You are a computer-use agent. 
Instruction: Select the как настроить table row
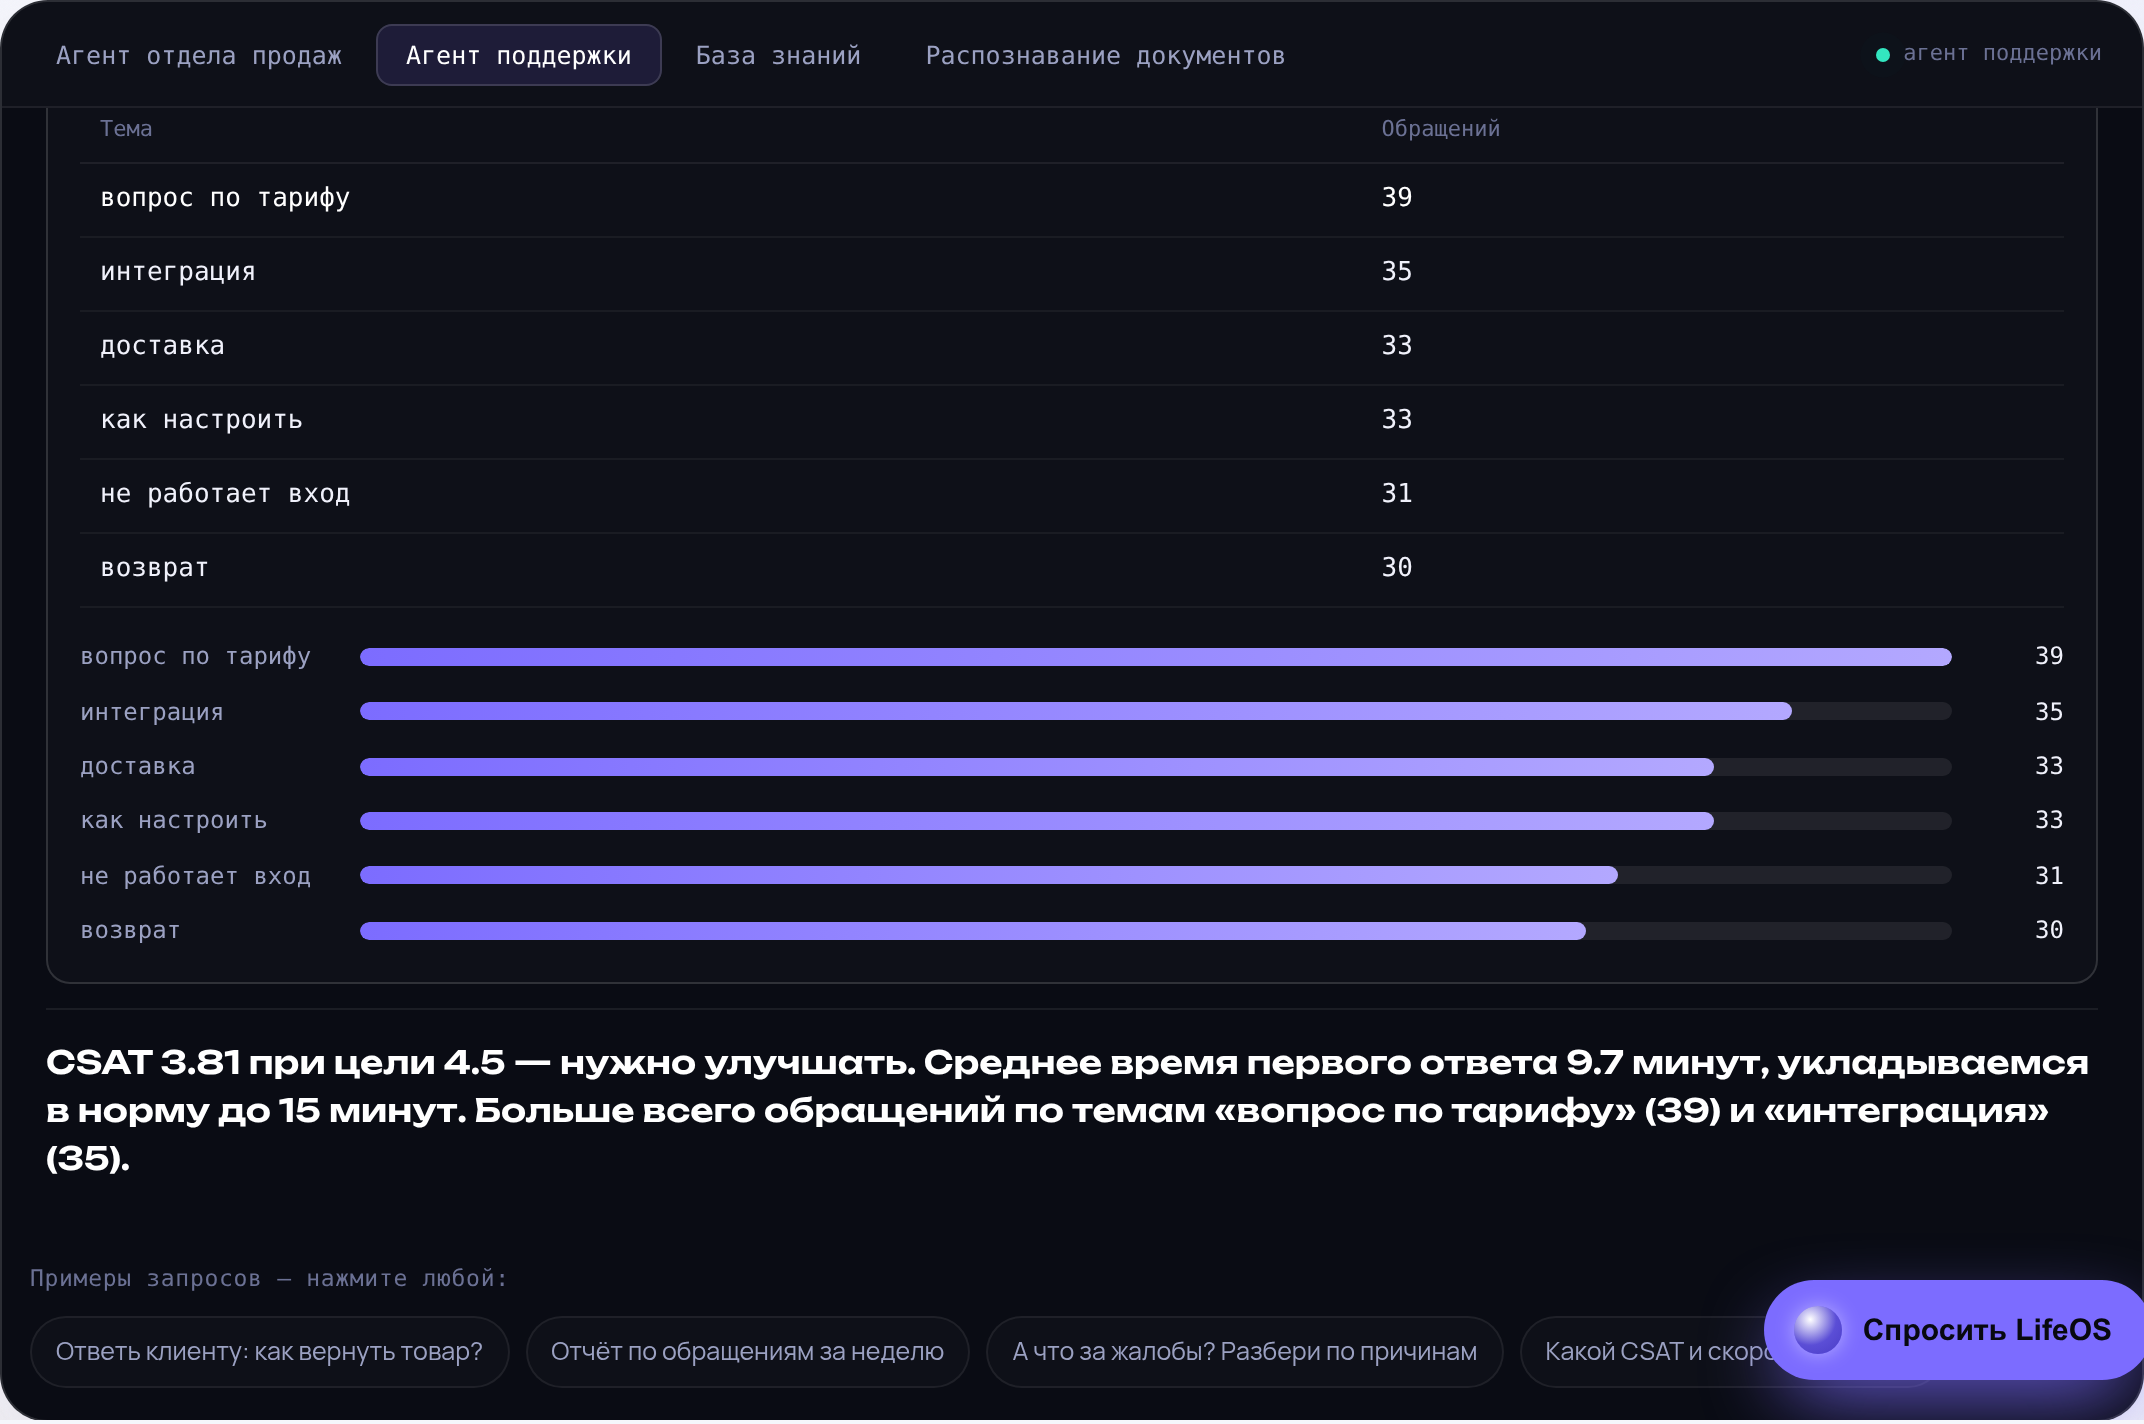1072,421
